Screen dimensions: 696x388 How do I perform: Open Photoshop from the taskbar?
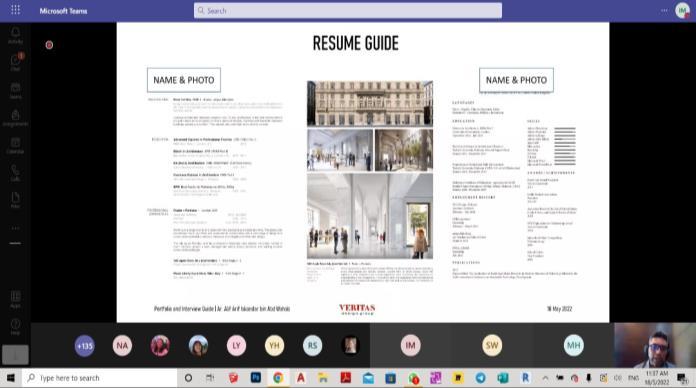(x=256, y=378)
